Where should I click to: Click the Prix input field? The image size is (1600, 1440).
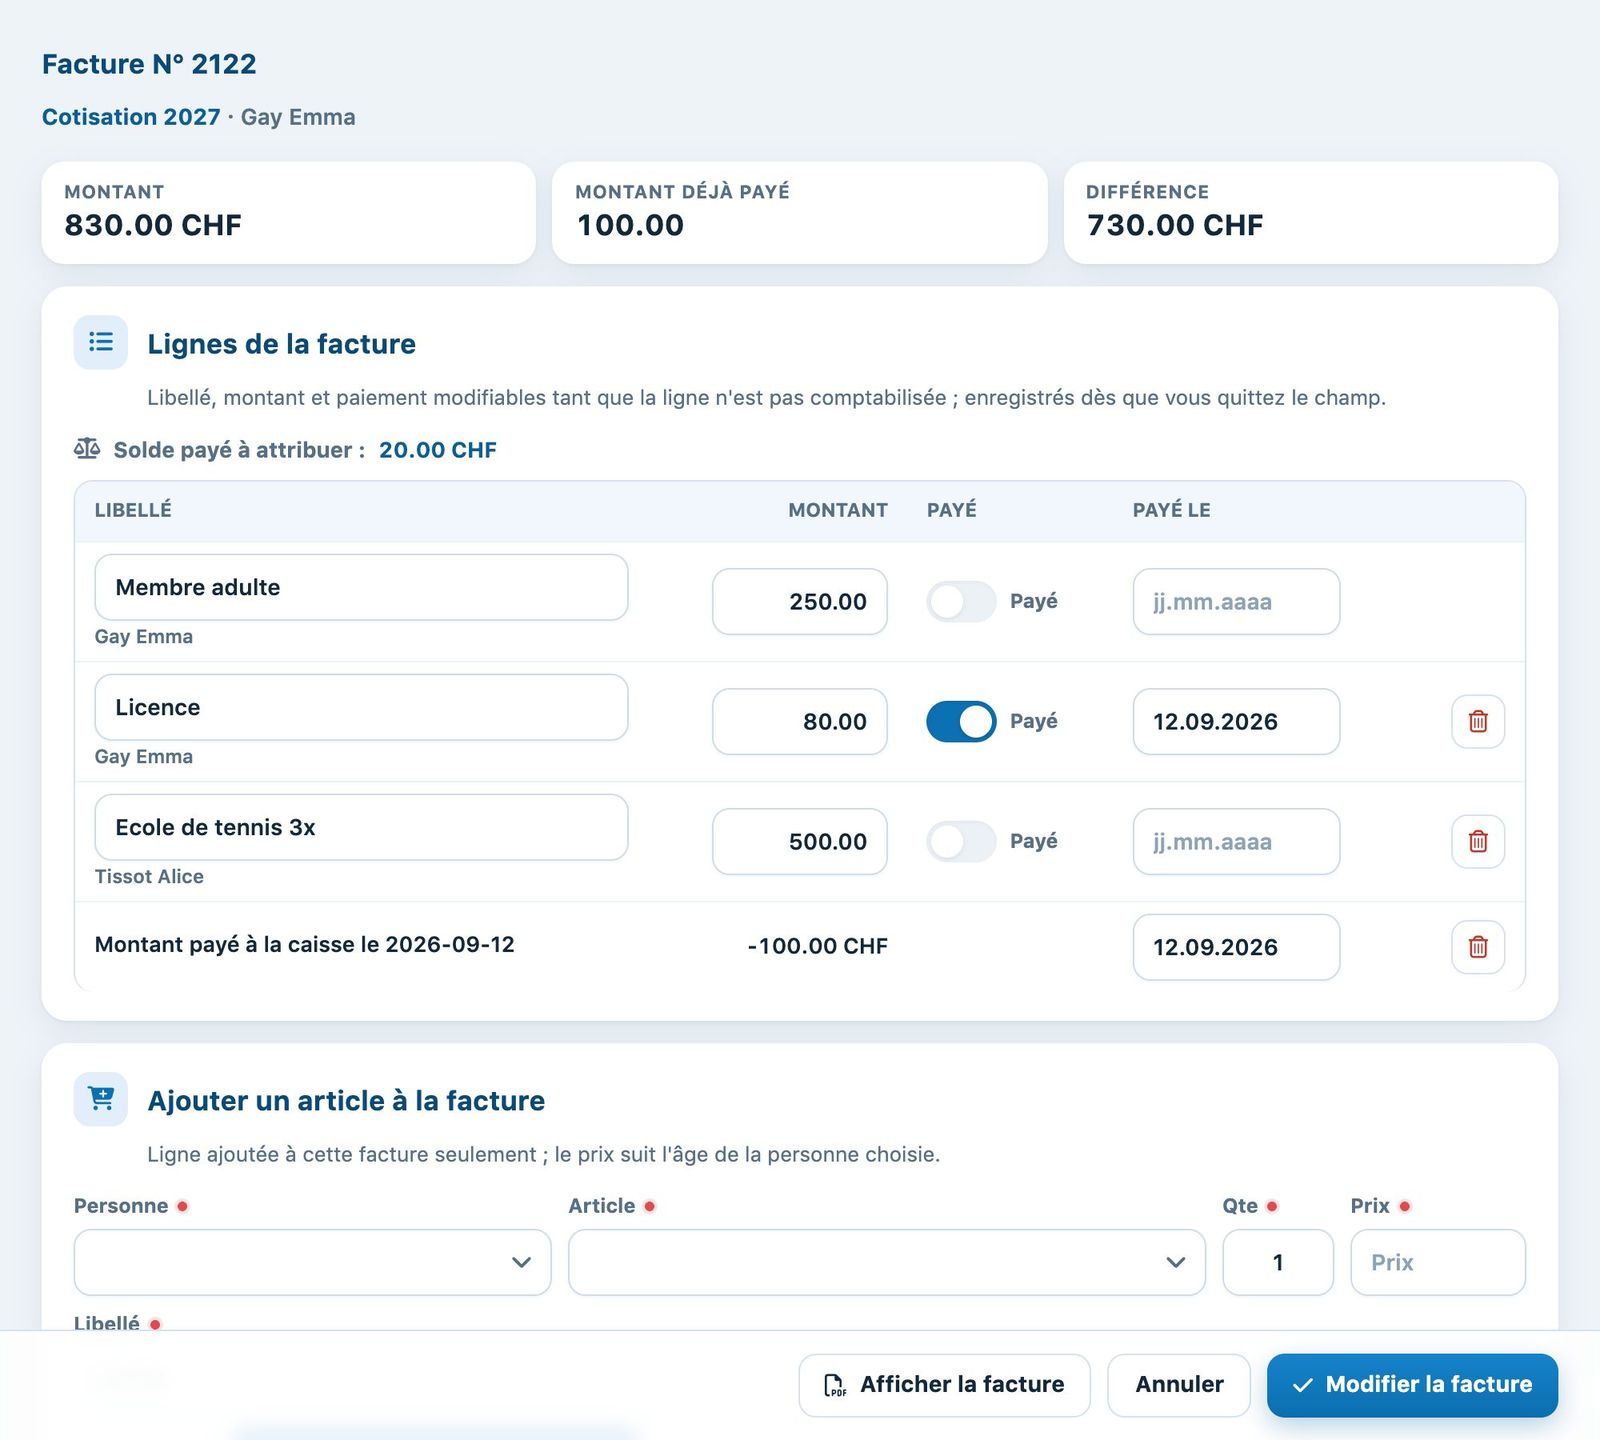click(1438, 1262)
